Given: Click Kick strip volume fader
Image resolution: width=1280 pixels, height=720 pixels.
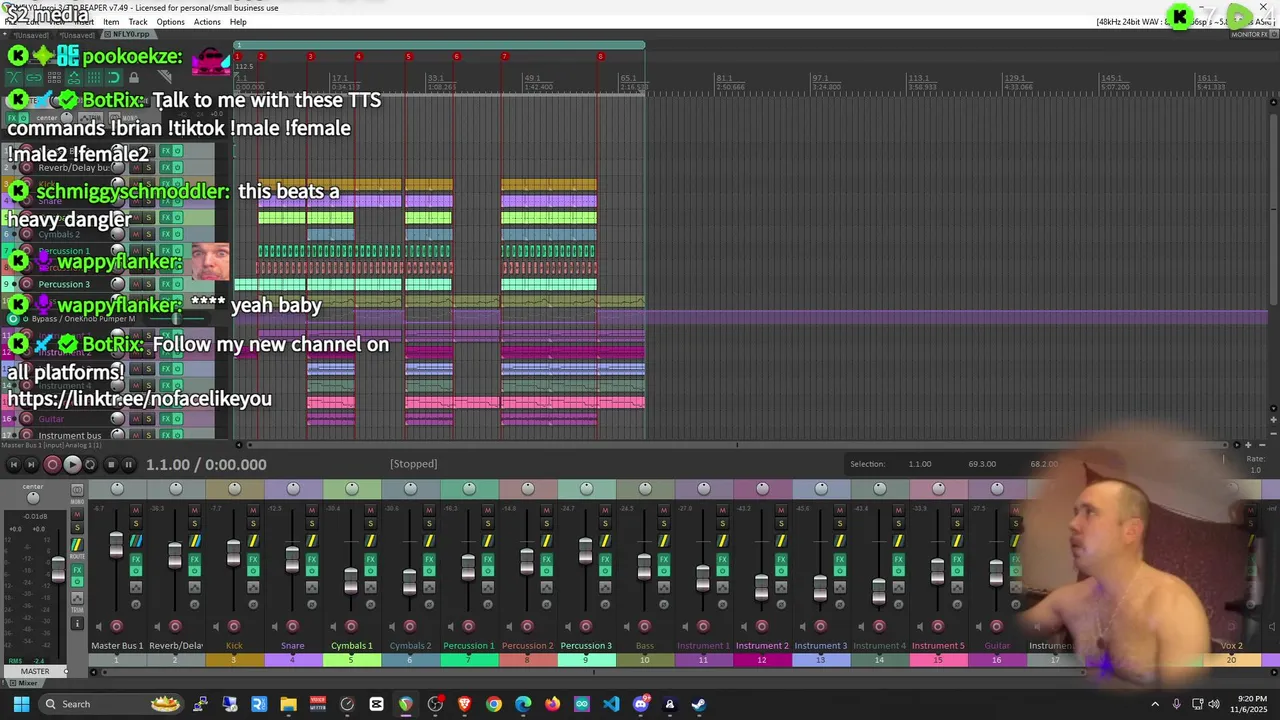Looking at the screenshot, I should tap(233, 555).
